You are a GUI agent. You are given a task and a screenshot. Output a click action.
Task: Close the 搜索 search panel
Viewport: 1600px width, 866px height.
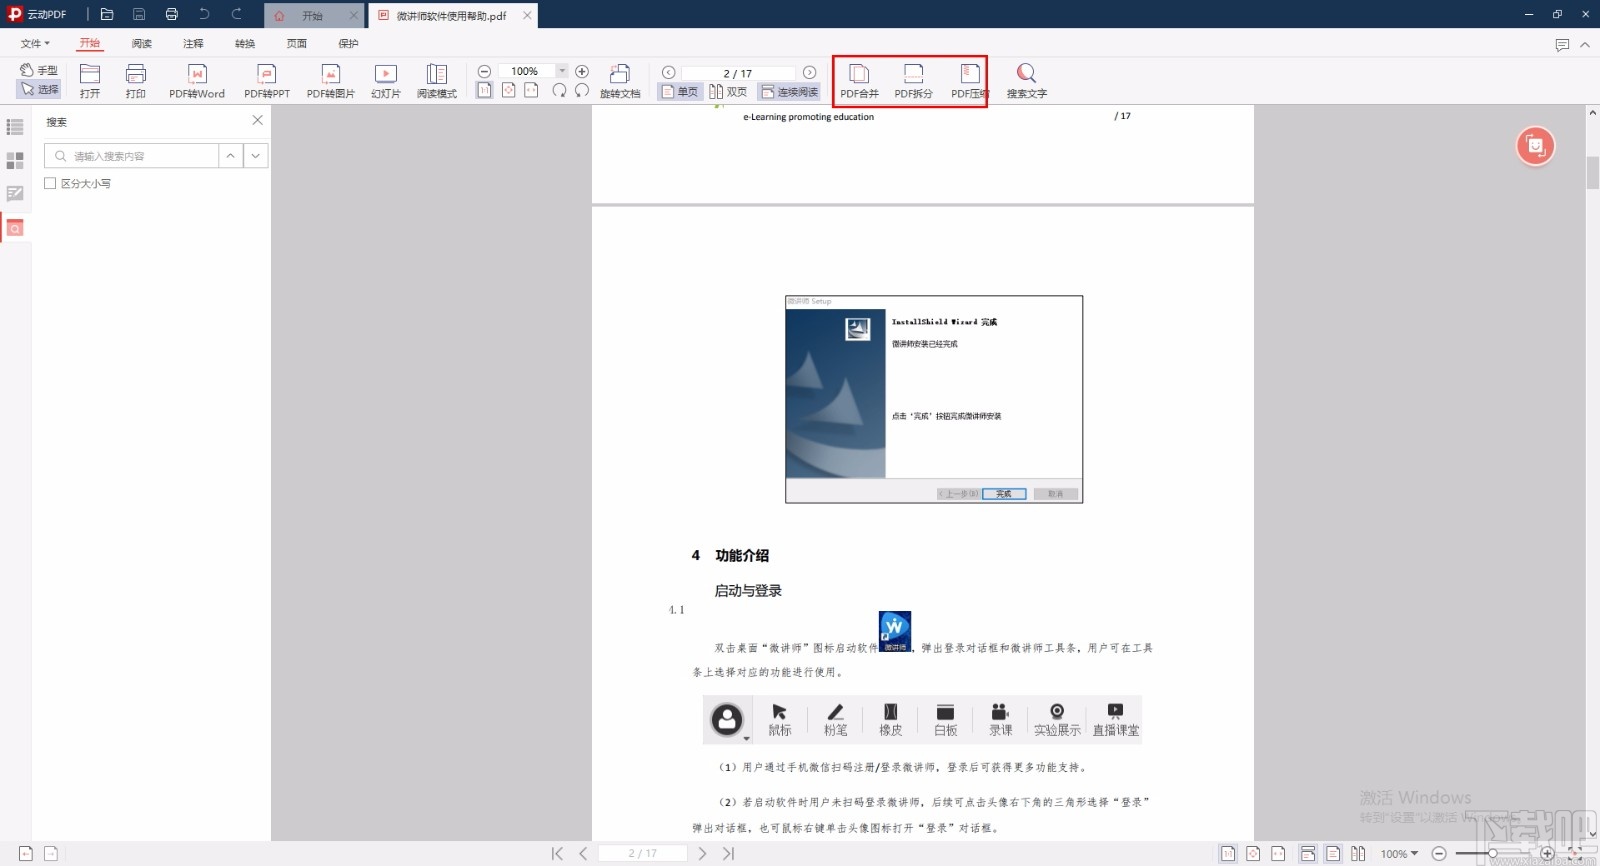[257, 120]
